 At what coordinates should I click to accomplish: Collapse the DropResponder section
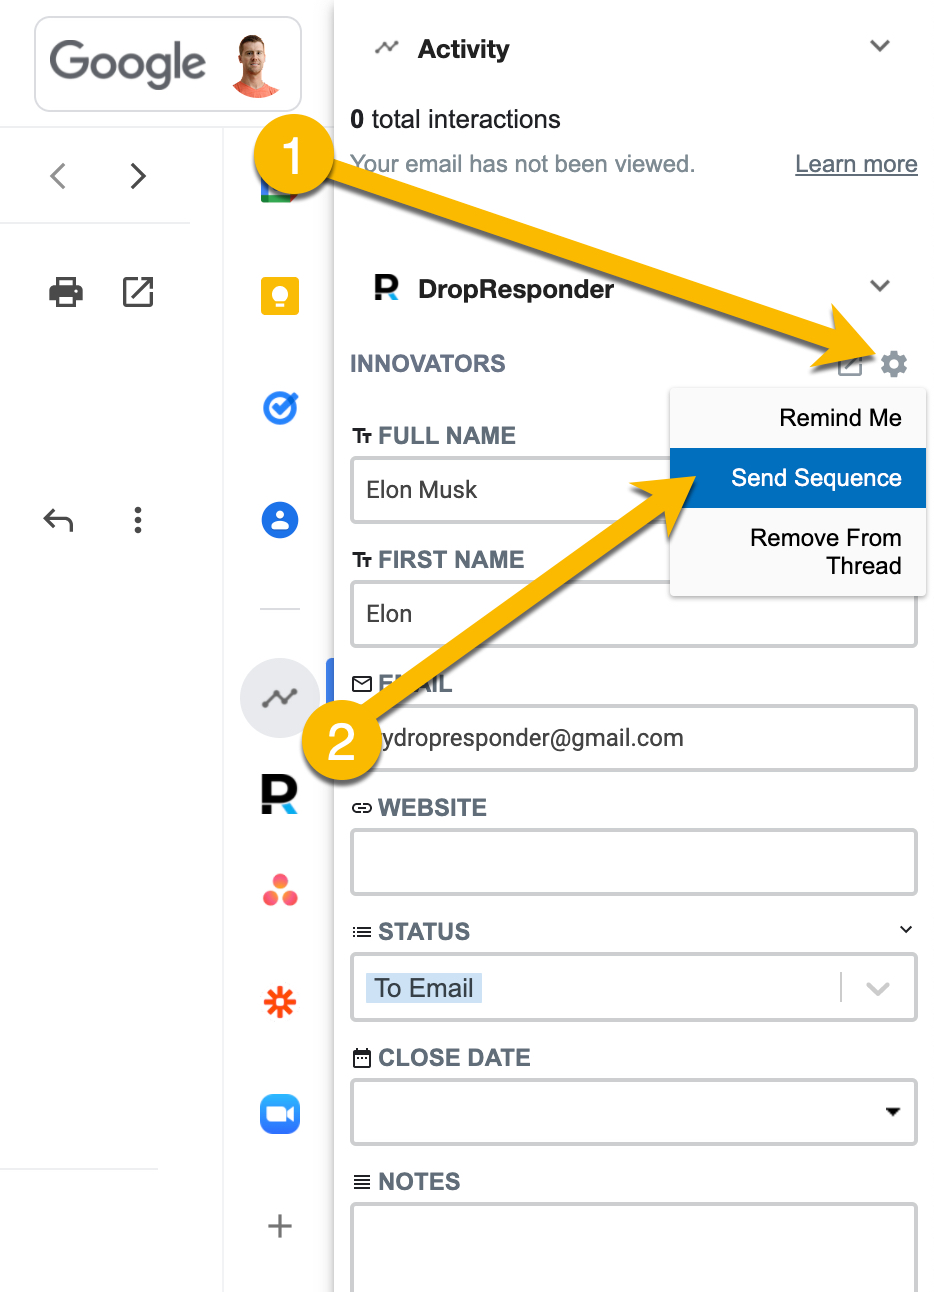tap(880, 286)
